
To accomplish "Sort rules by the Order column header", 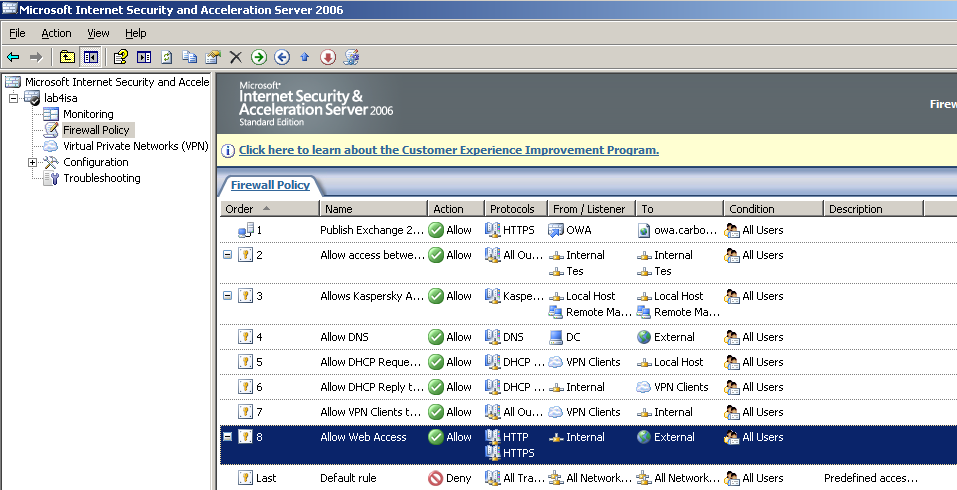I will [270, 209].
